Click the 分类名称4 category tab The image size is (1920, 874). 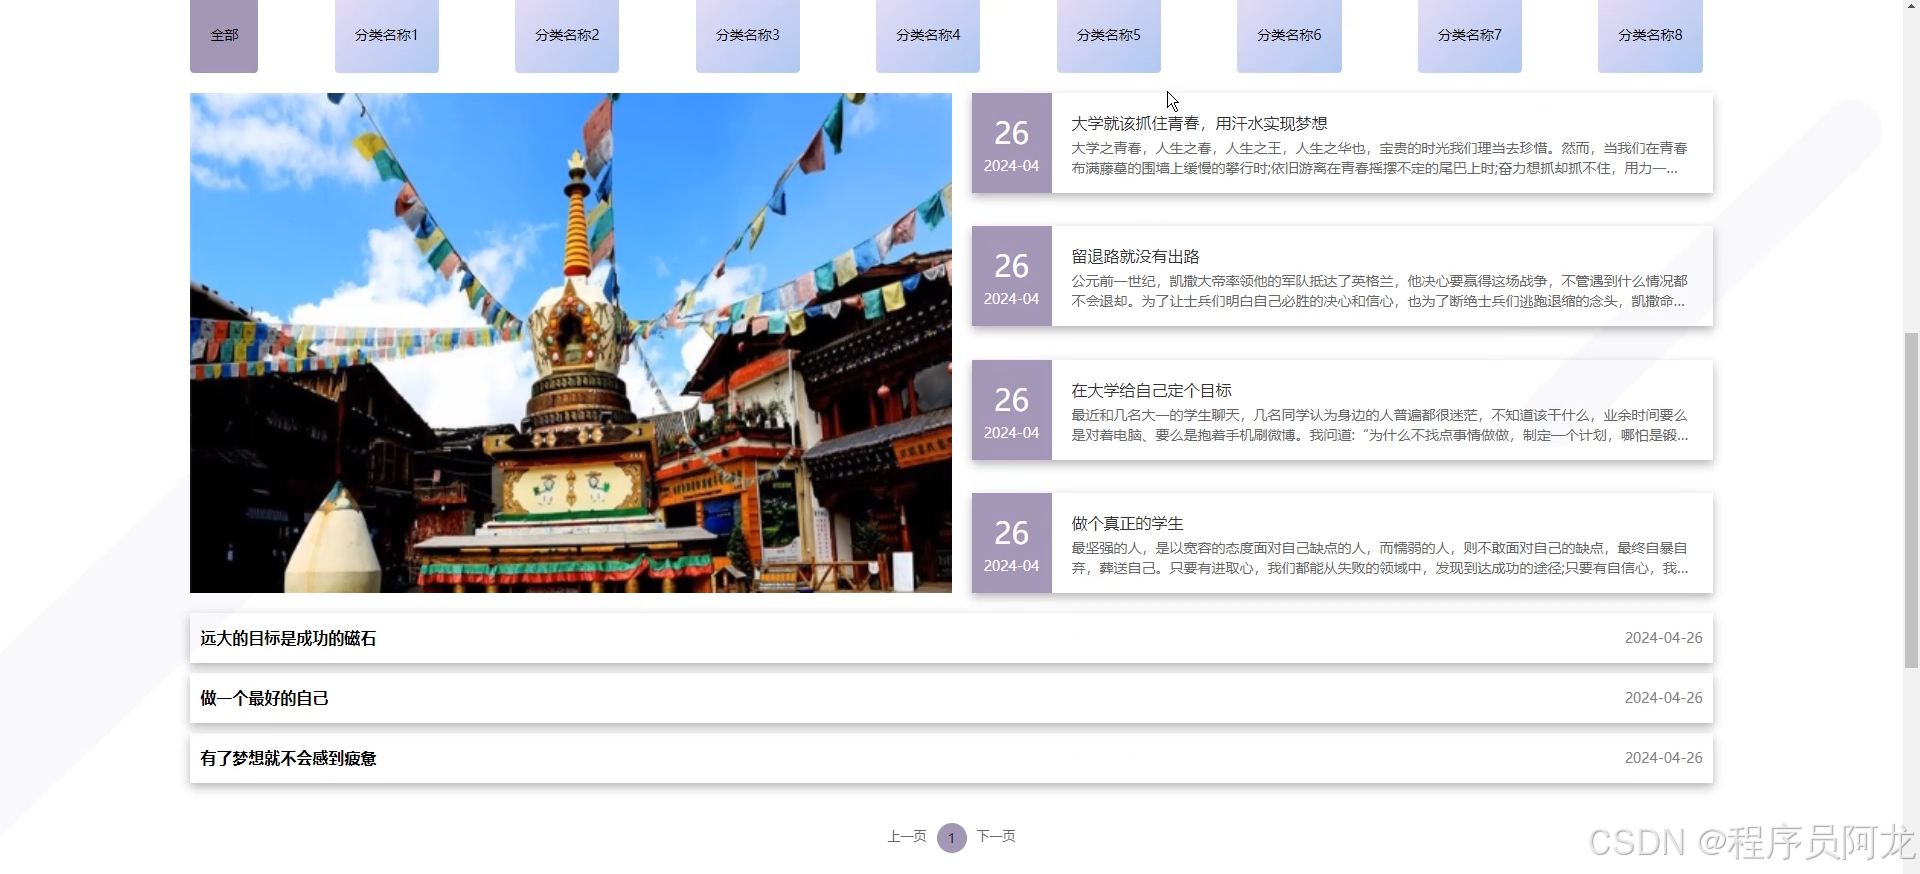pyautogui.click(x=928, y=35)
